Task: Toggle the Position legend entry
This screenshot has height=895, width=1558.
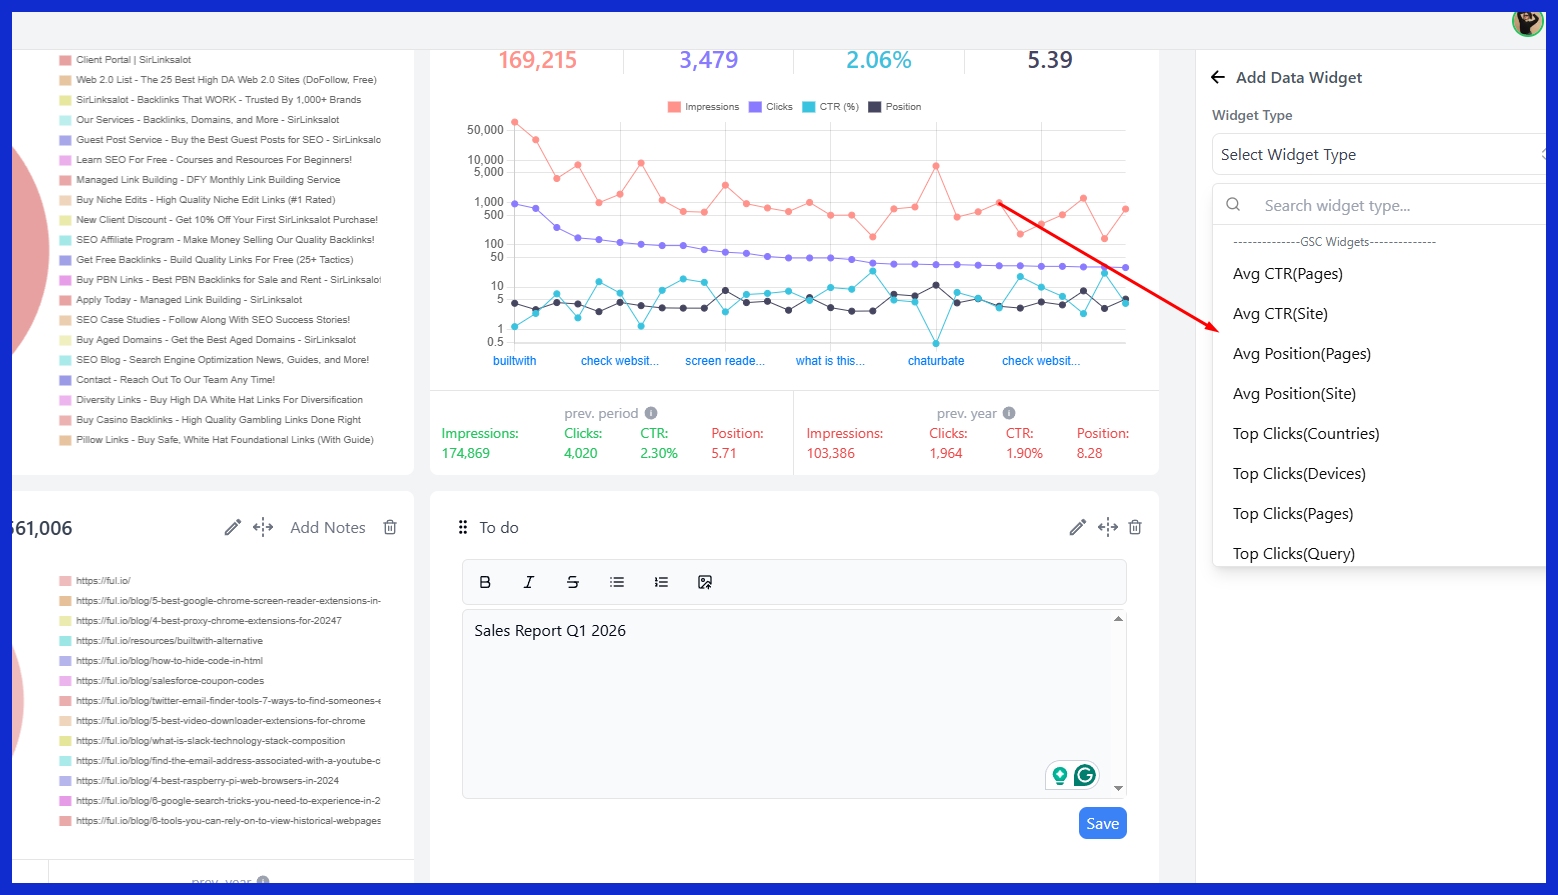Action: coord(894,106)
